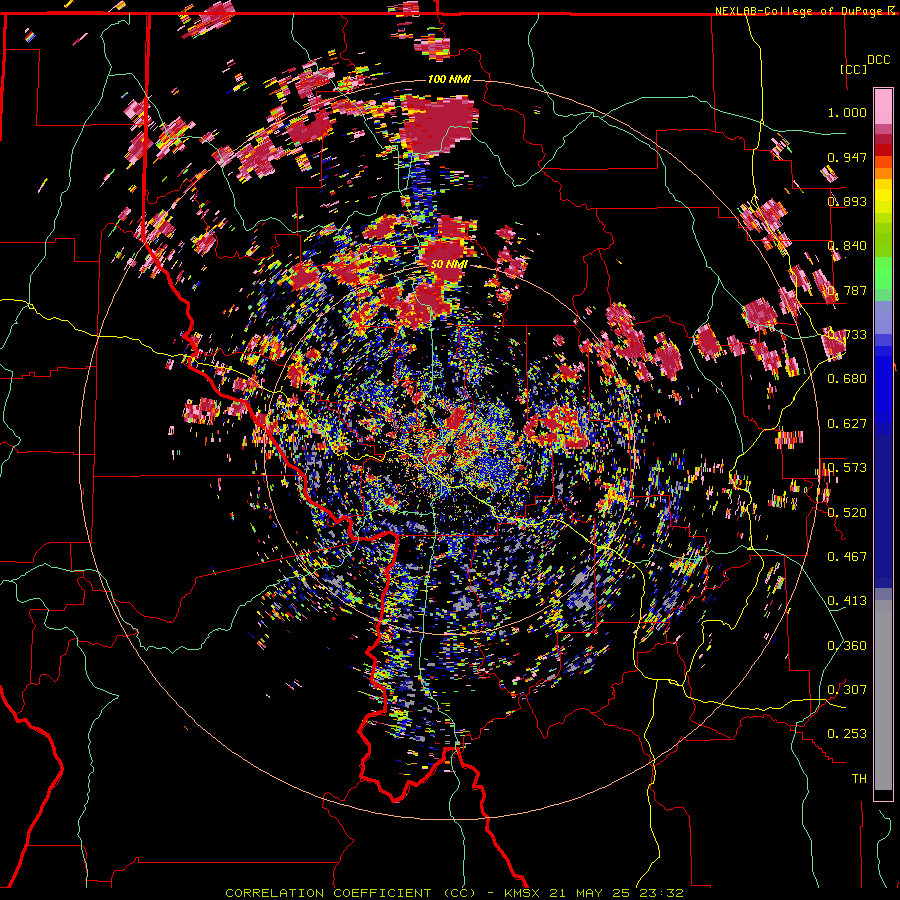The height and width of the screenshot is (900, 900).
Task: Click the 0.733 scale value
Action: 847,335
